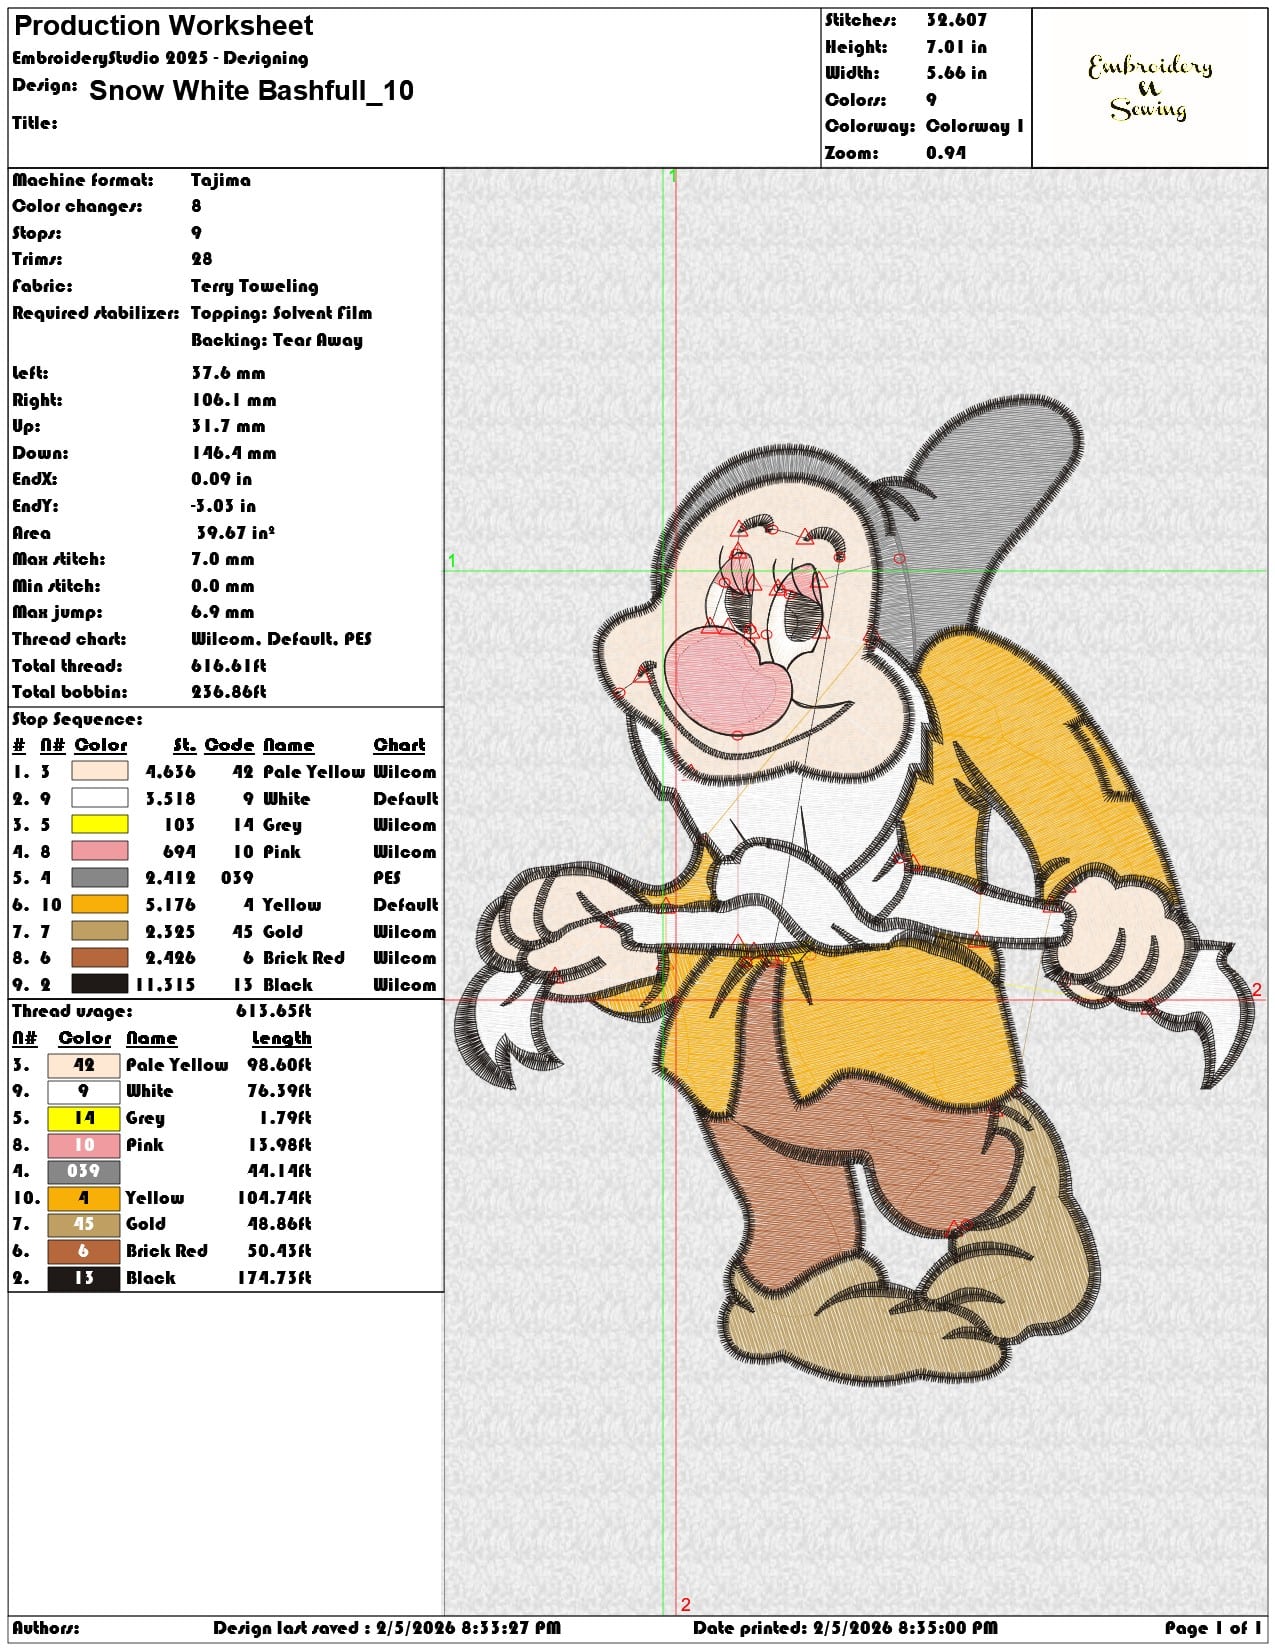Click the Trims value 28
The image size is (1275, 1650).
point(202,259)
